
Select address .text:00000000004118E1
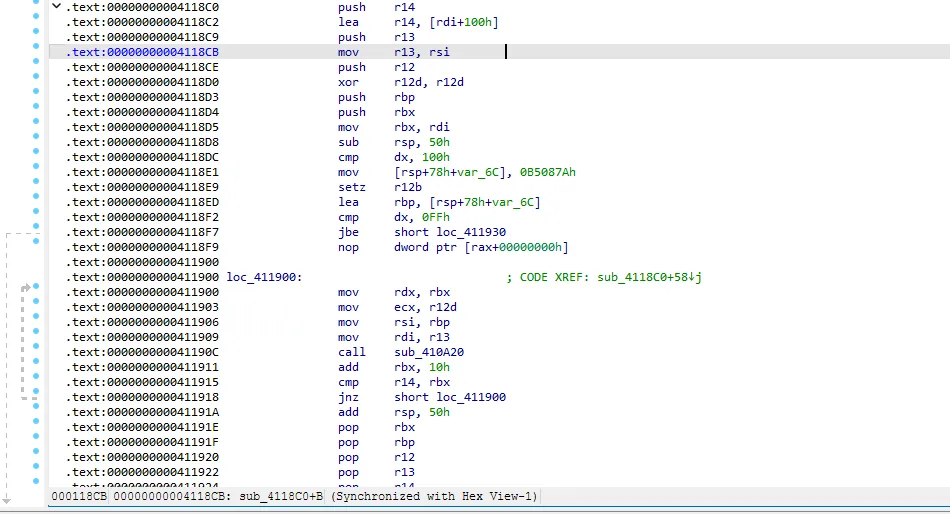(x=142, y=172)
